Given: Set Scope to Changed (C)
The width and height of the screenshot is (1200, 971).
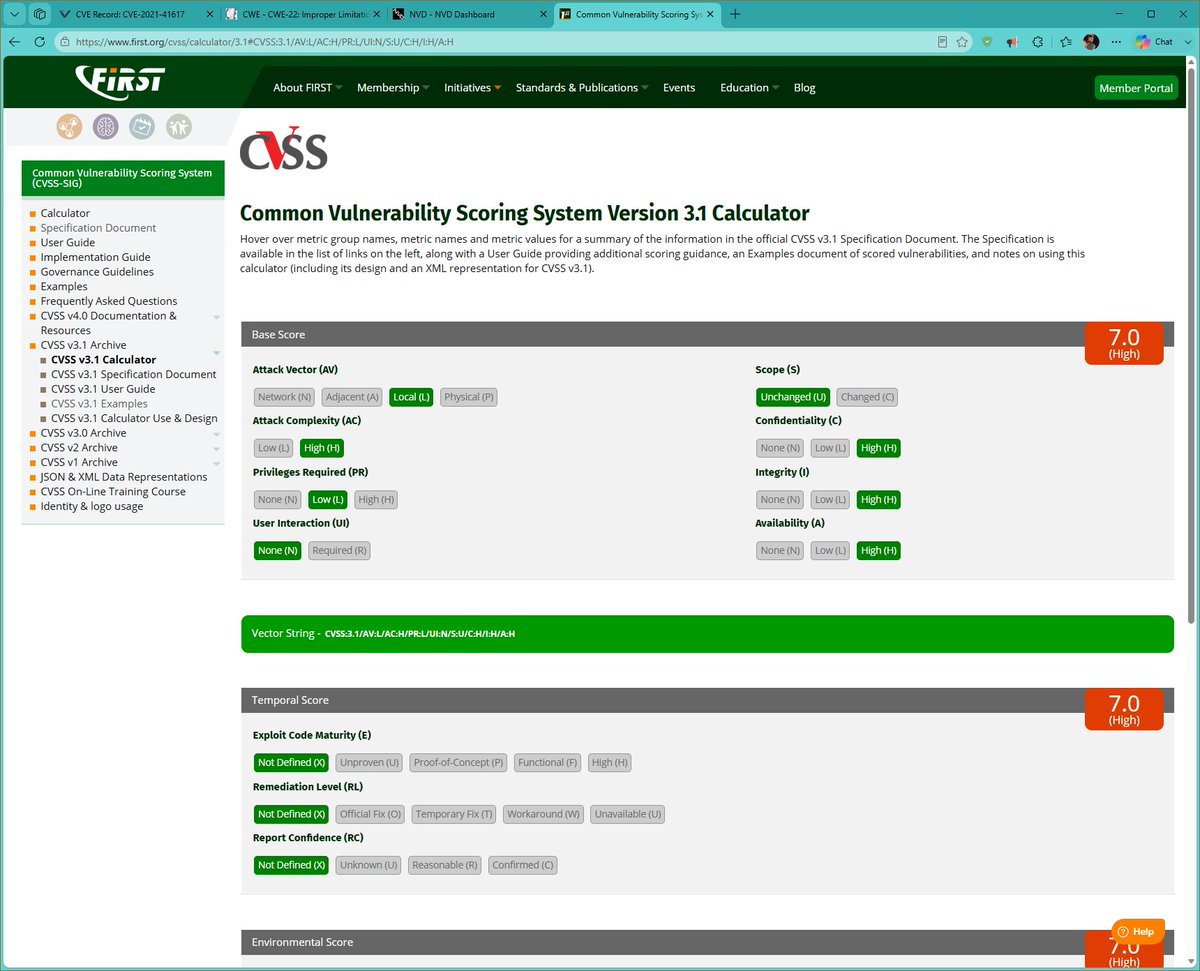Looking at the screenshot, I should [x=867, y=397].
